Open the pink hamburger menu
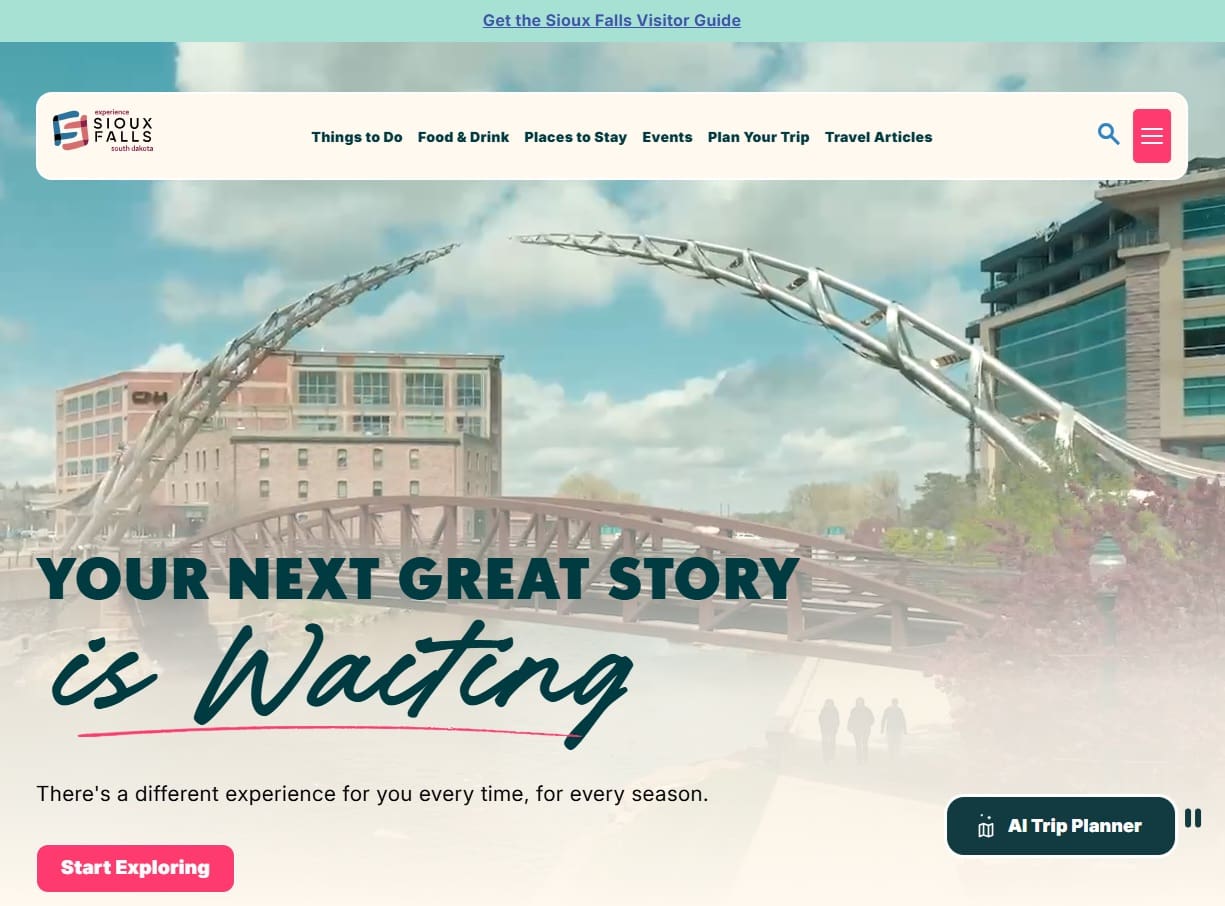This screenshot has height=906, width=1225. (x=1152, y=136)
